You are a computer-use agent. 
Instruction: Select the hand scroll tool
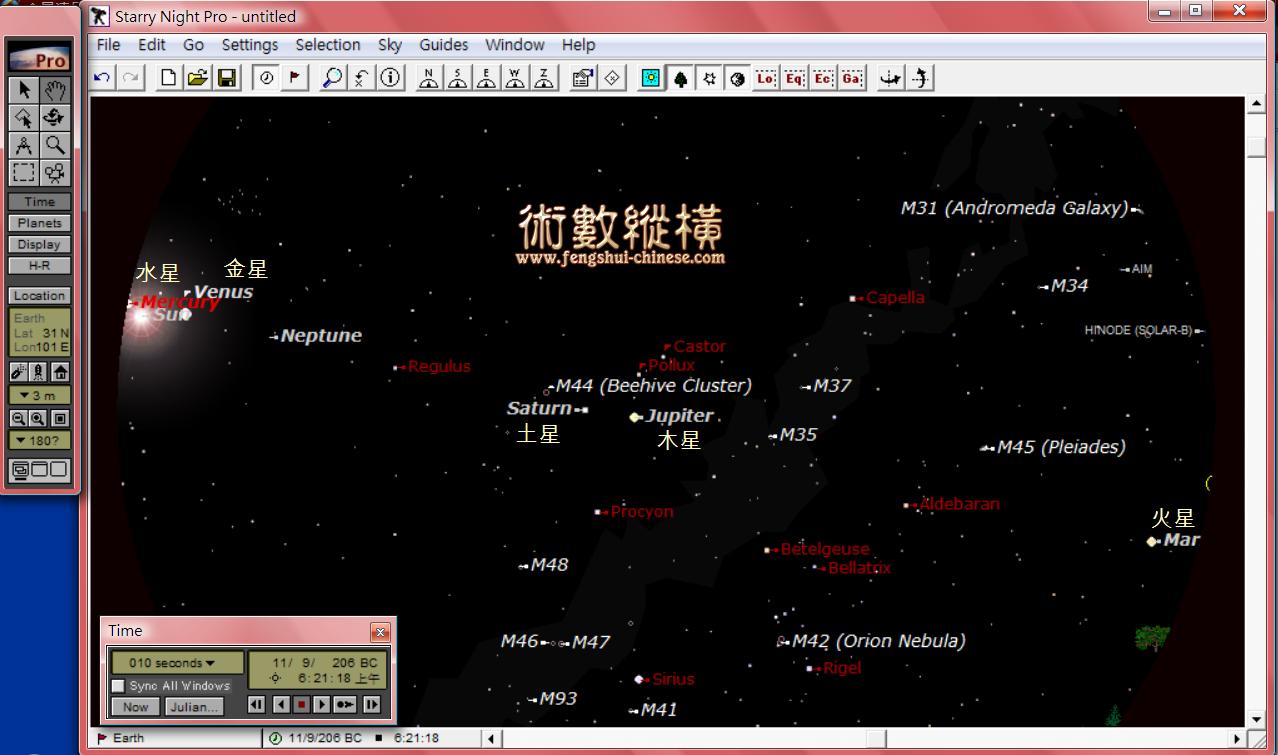[54, 91]
